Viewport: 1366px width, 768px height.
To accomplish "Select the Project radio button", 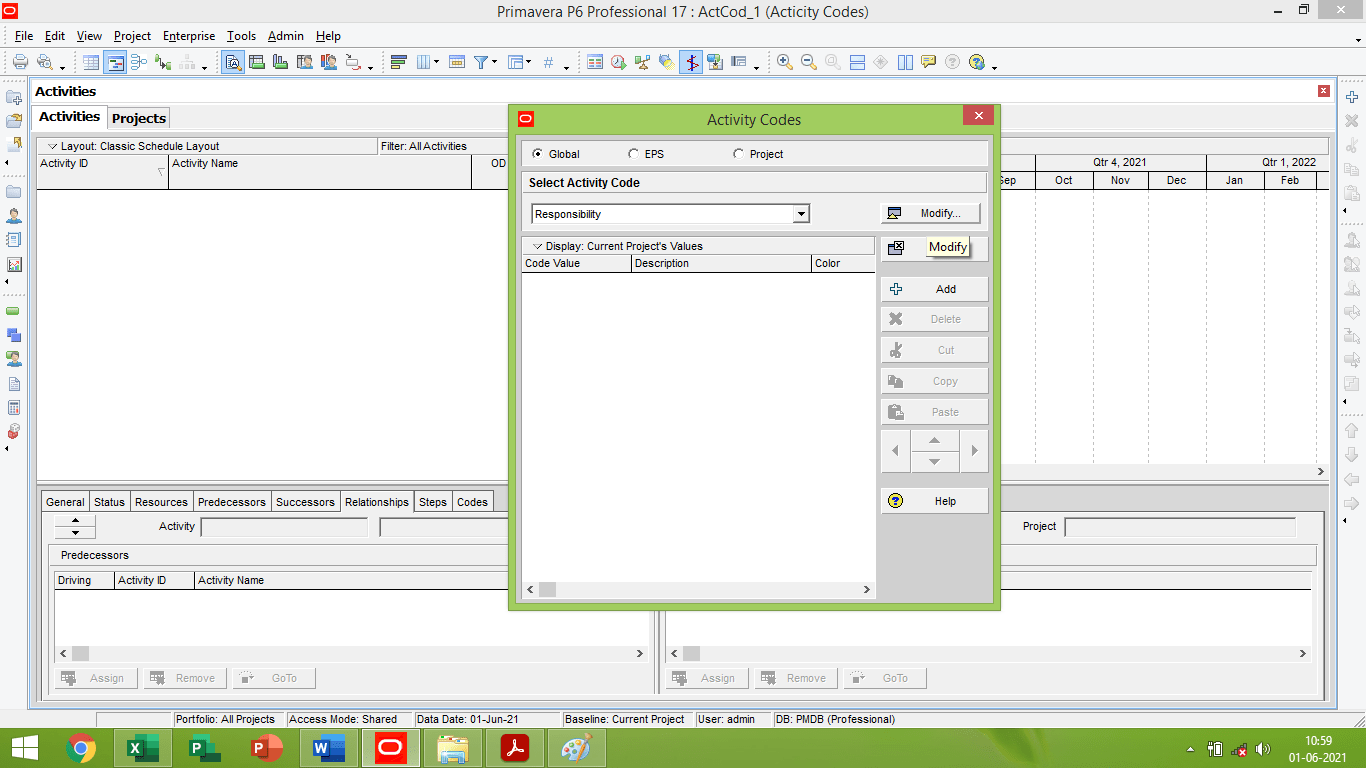I will coord(739,154).
